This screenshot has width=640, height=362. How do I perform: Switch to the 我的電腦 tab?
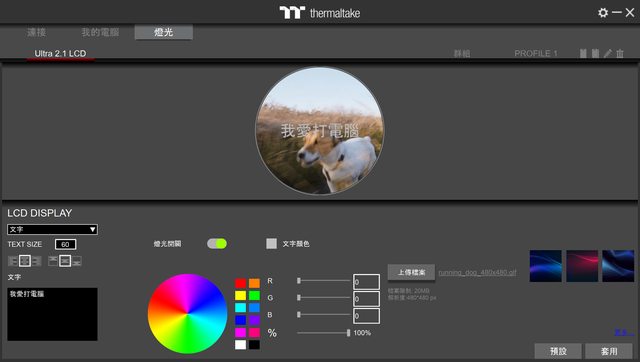[x=100, y=32]
